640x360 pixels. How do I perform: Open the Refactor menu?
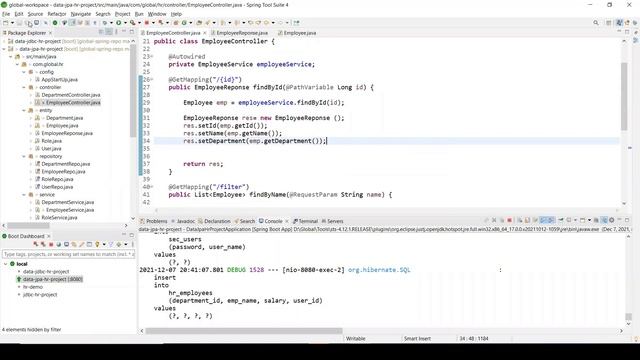(x=57, y=14)
